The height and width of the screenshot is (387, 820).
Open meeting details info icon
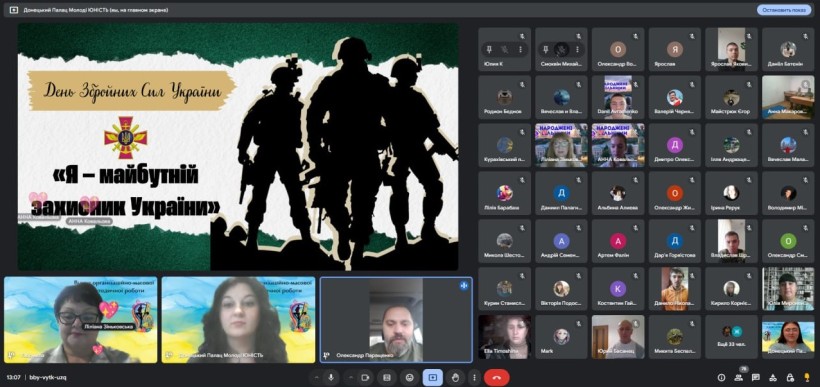pyautogui.click(x=722, y=378)
